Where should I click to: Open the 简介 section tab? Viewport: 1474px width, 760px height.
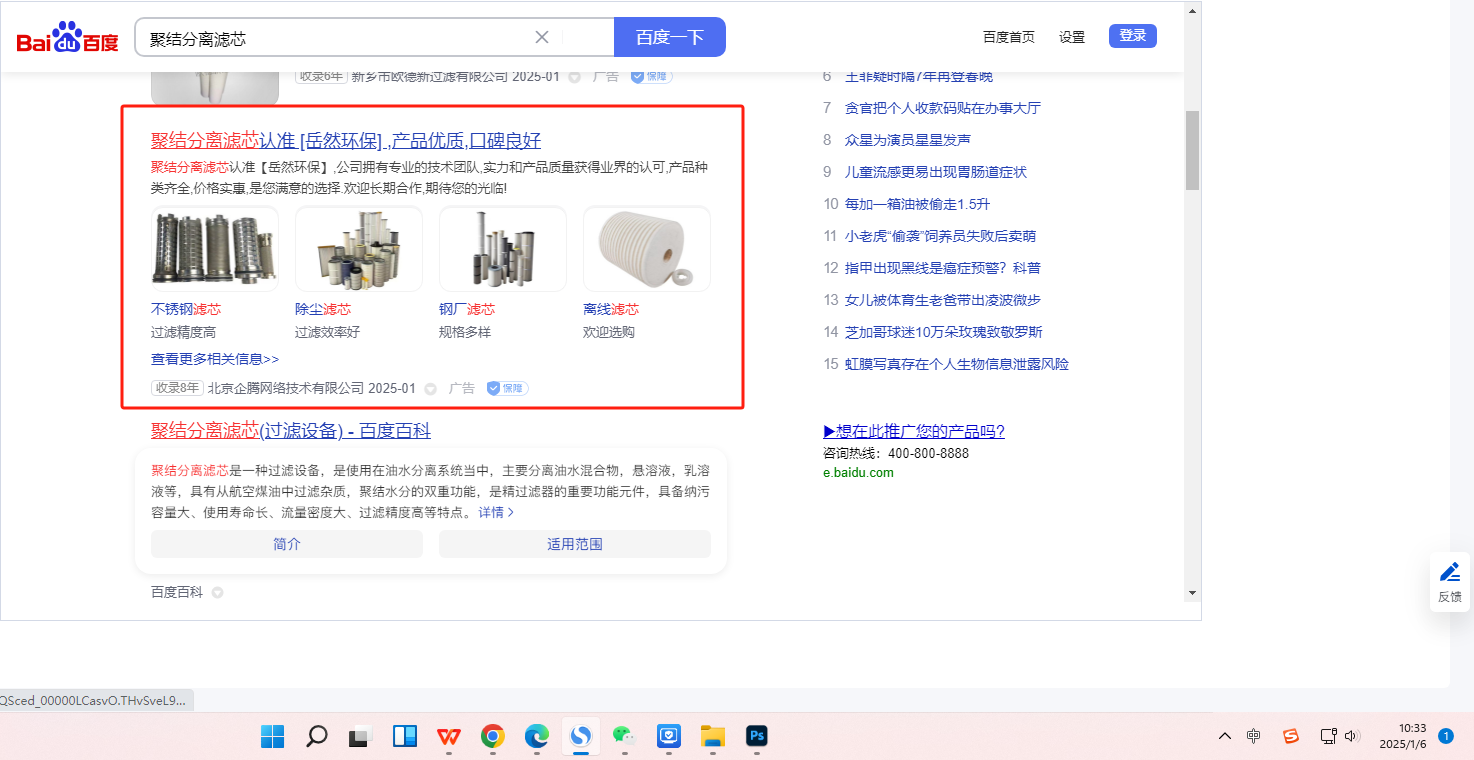point(287,544)
